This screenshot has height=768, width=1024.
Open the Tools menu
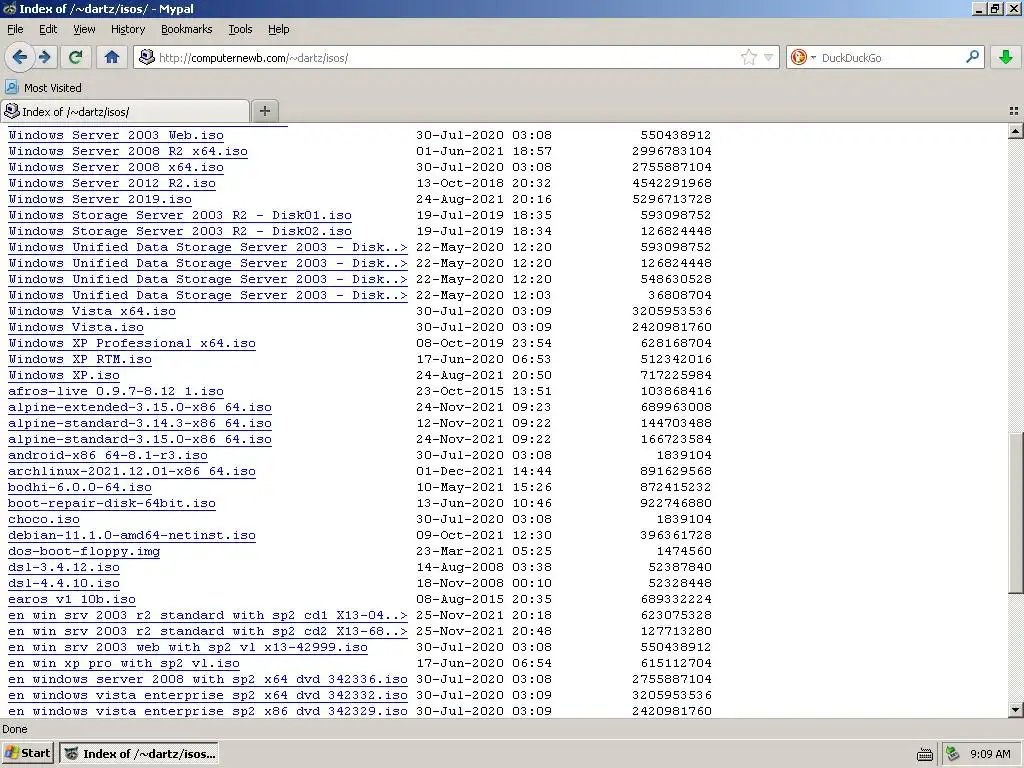[x=240, y=29]
